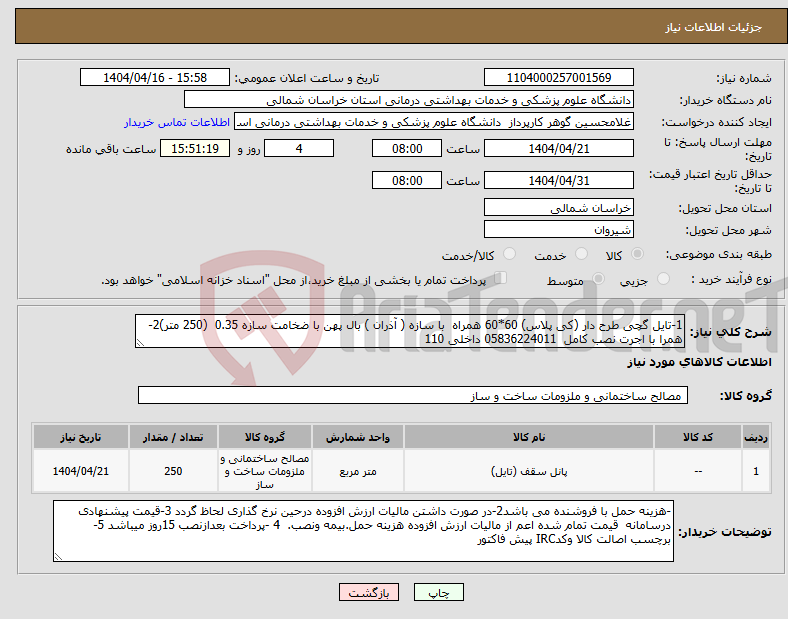788x619 pixels.
Task: Select the خدمت radio button
Action: [x=581, y=254]
